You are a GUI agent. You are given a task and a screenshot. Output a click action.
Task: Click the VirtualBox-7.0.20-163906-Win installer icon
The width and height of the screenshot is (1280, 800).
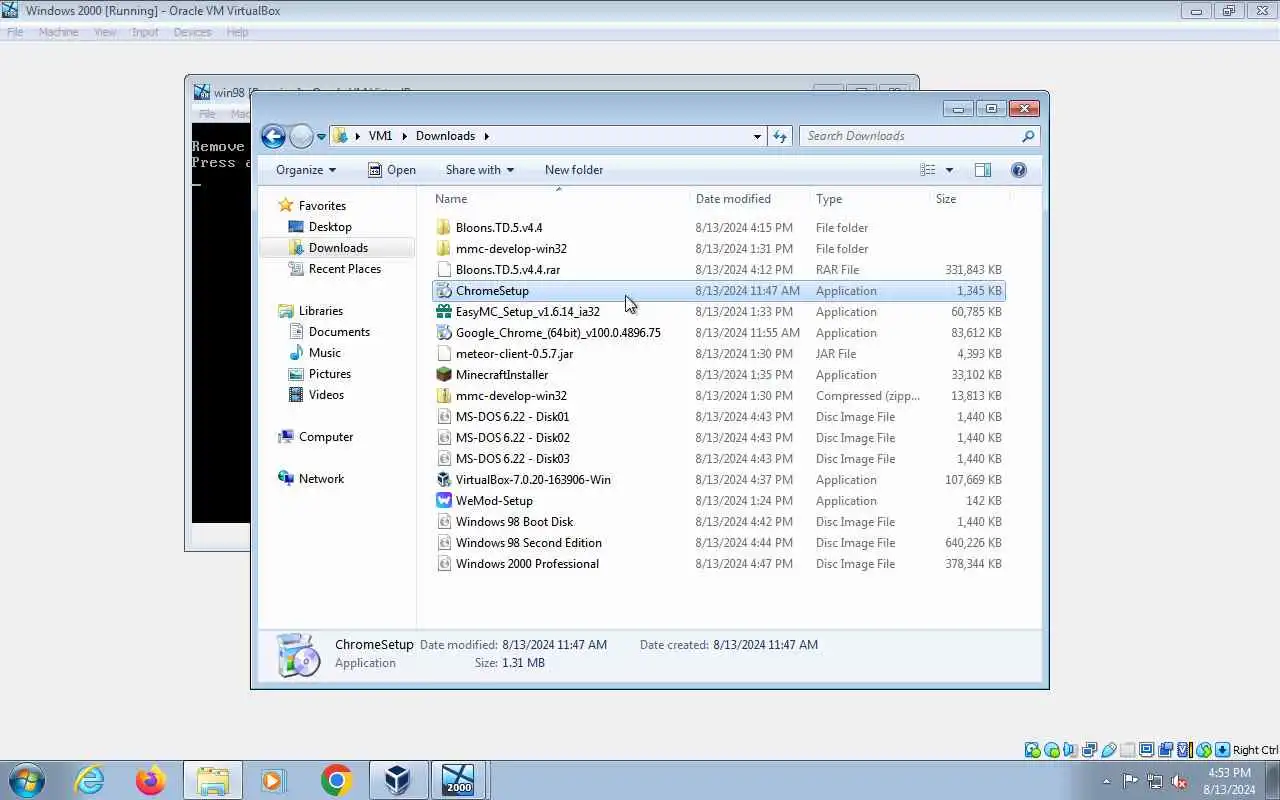point(445,480)
